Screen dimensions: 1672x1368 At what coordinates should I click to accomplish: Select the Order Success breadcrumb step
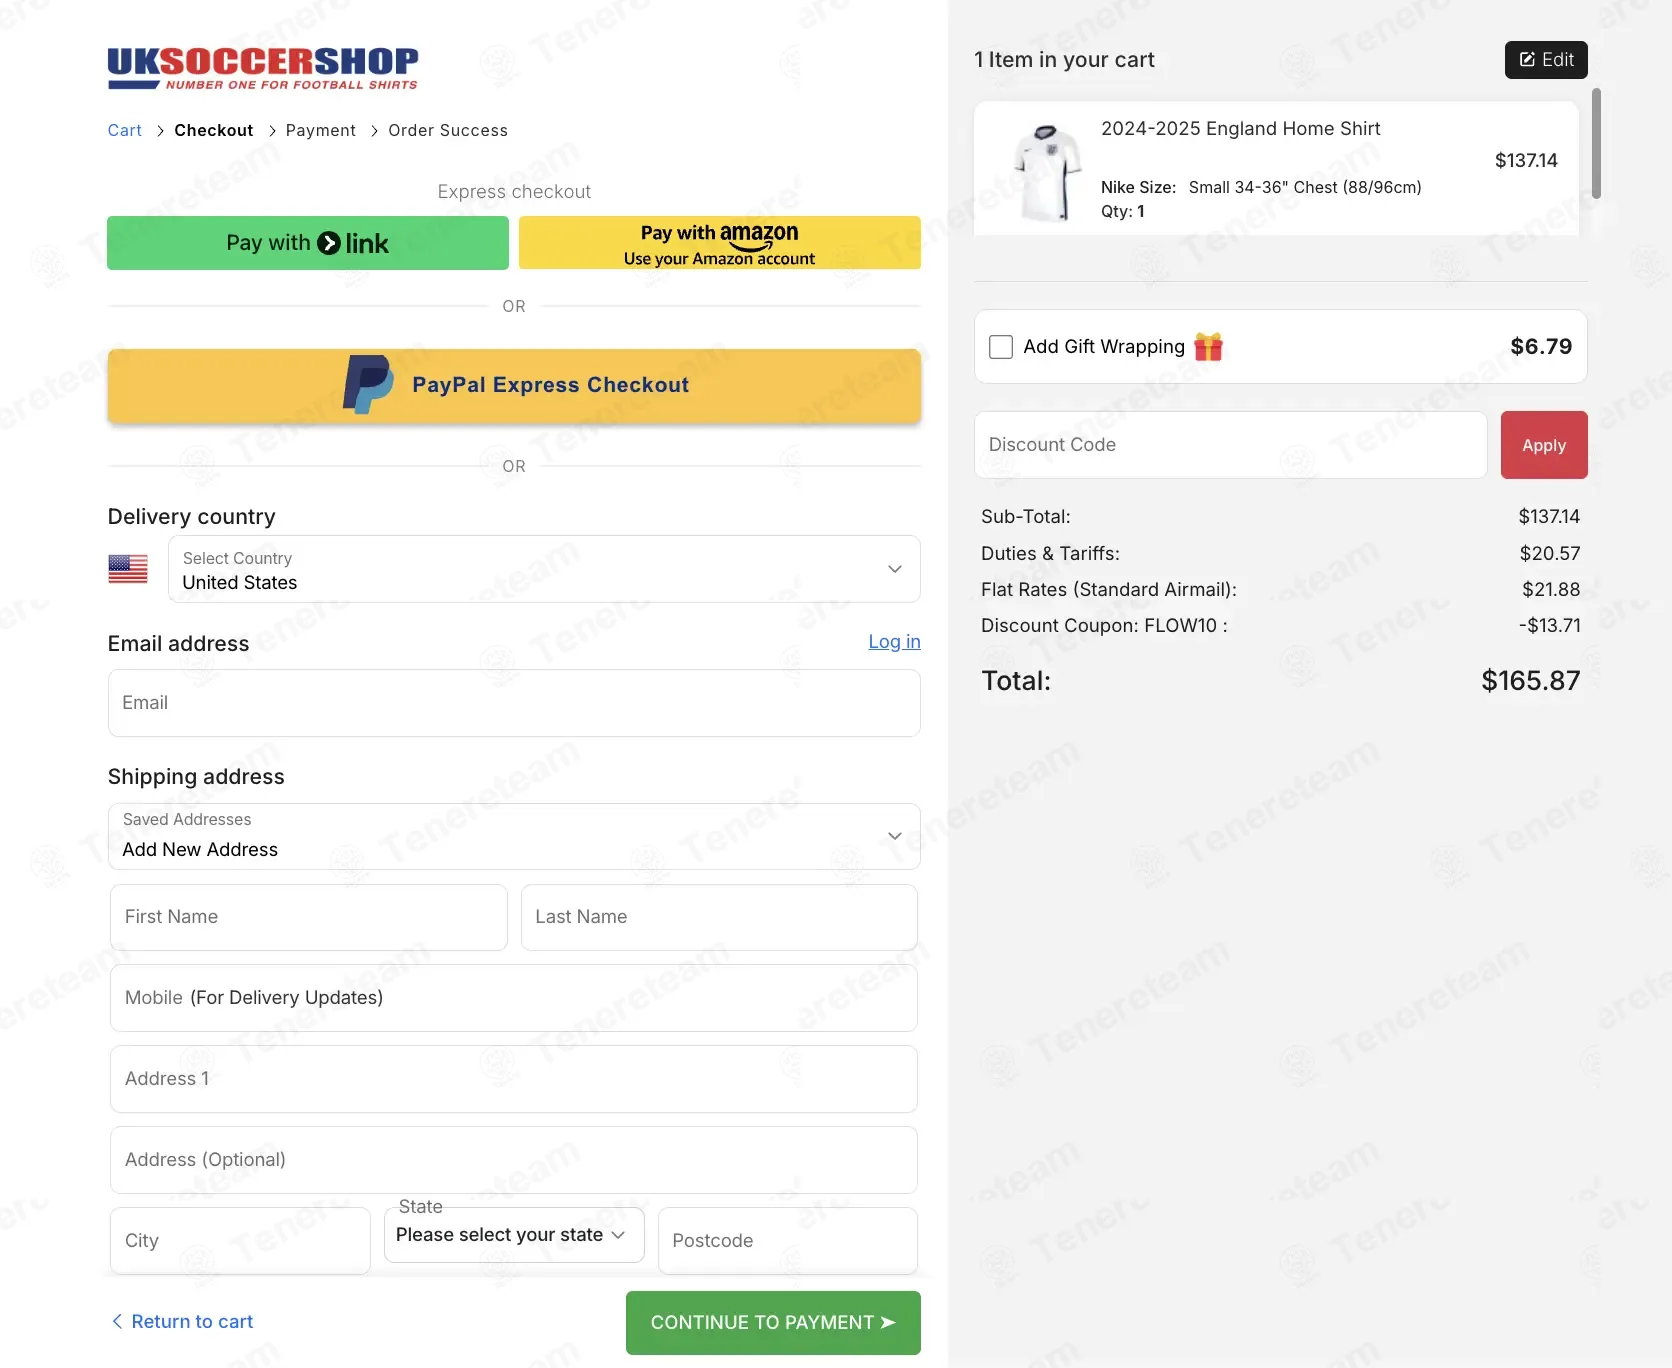448,130
